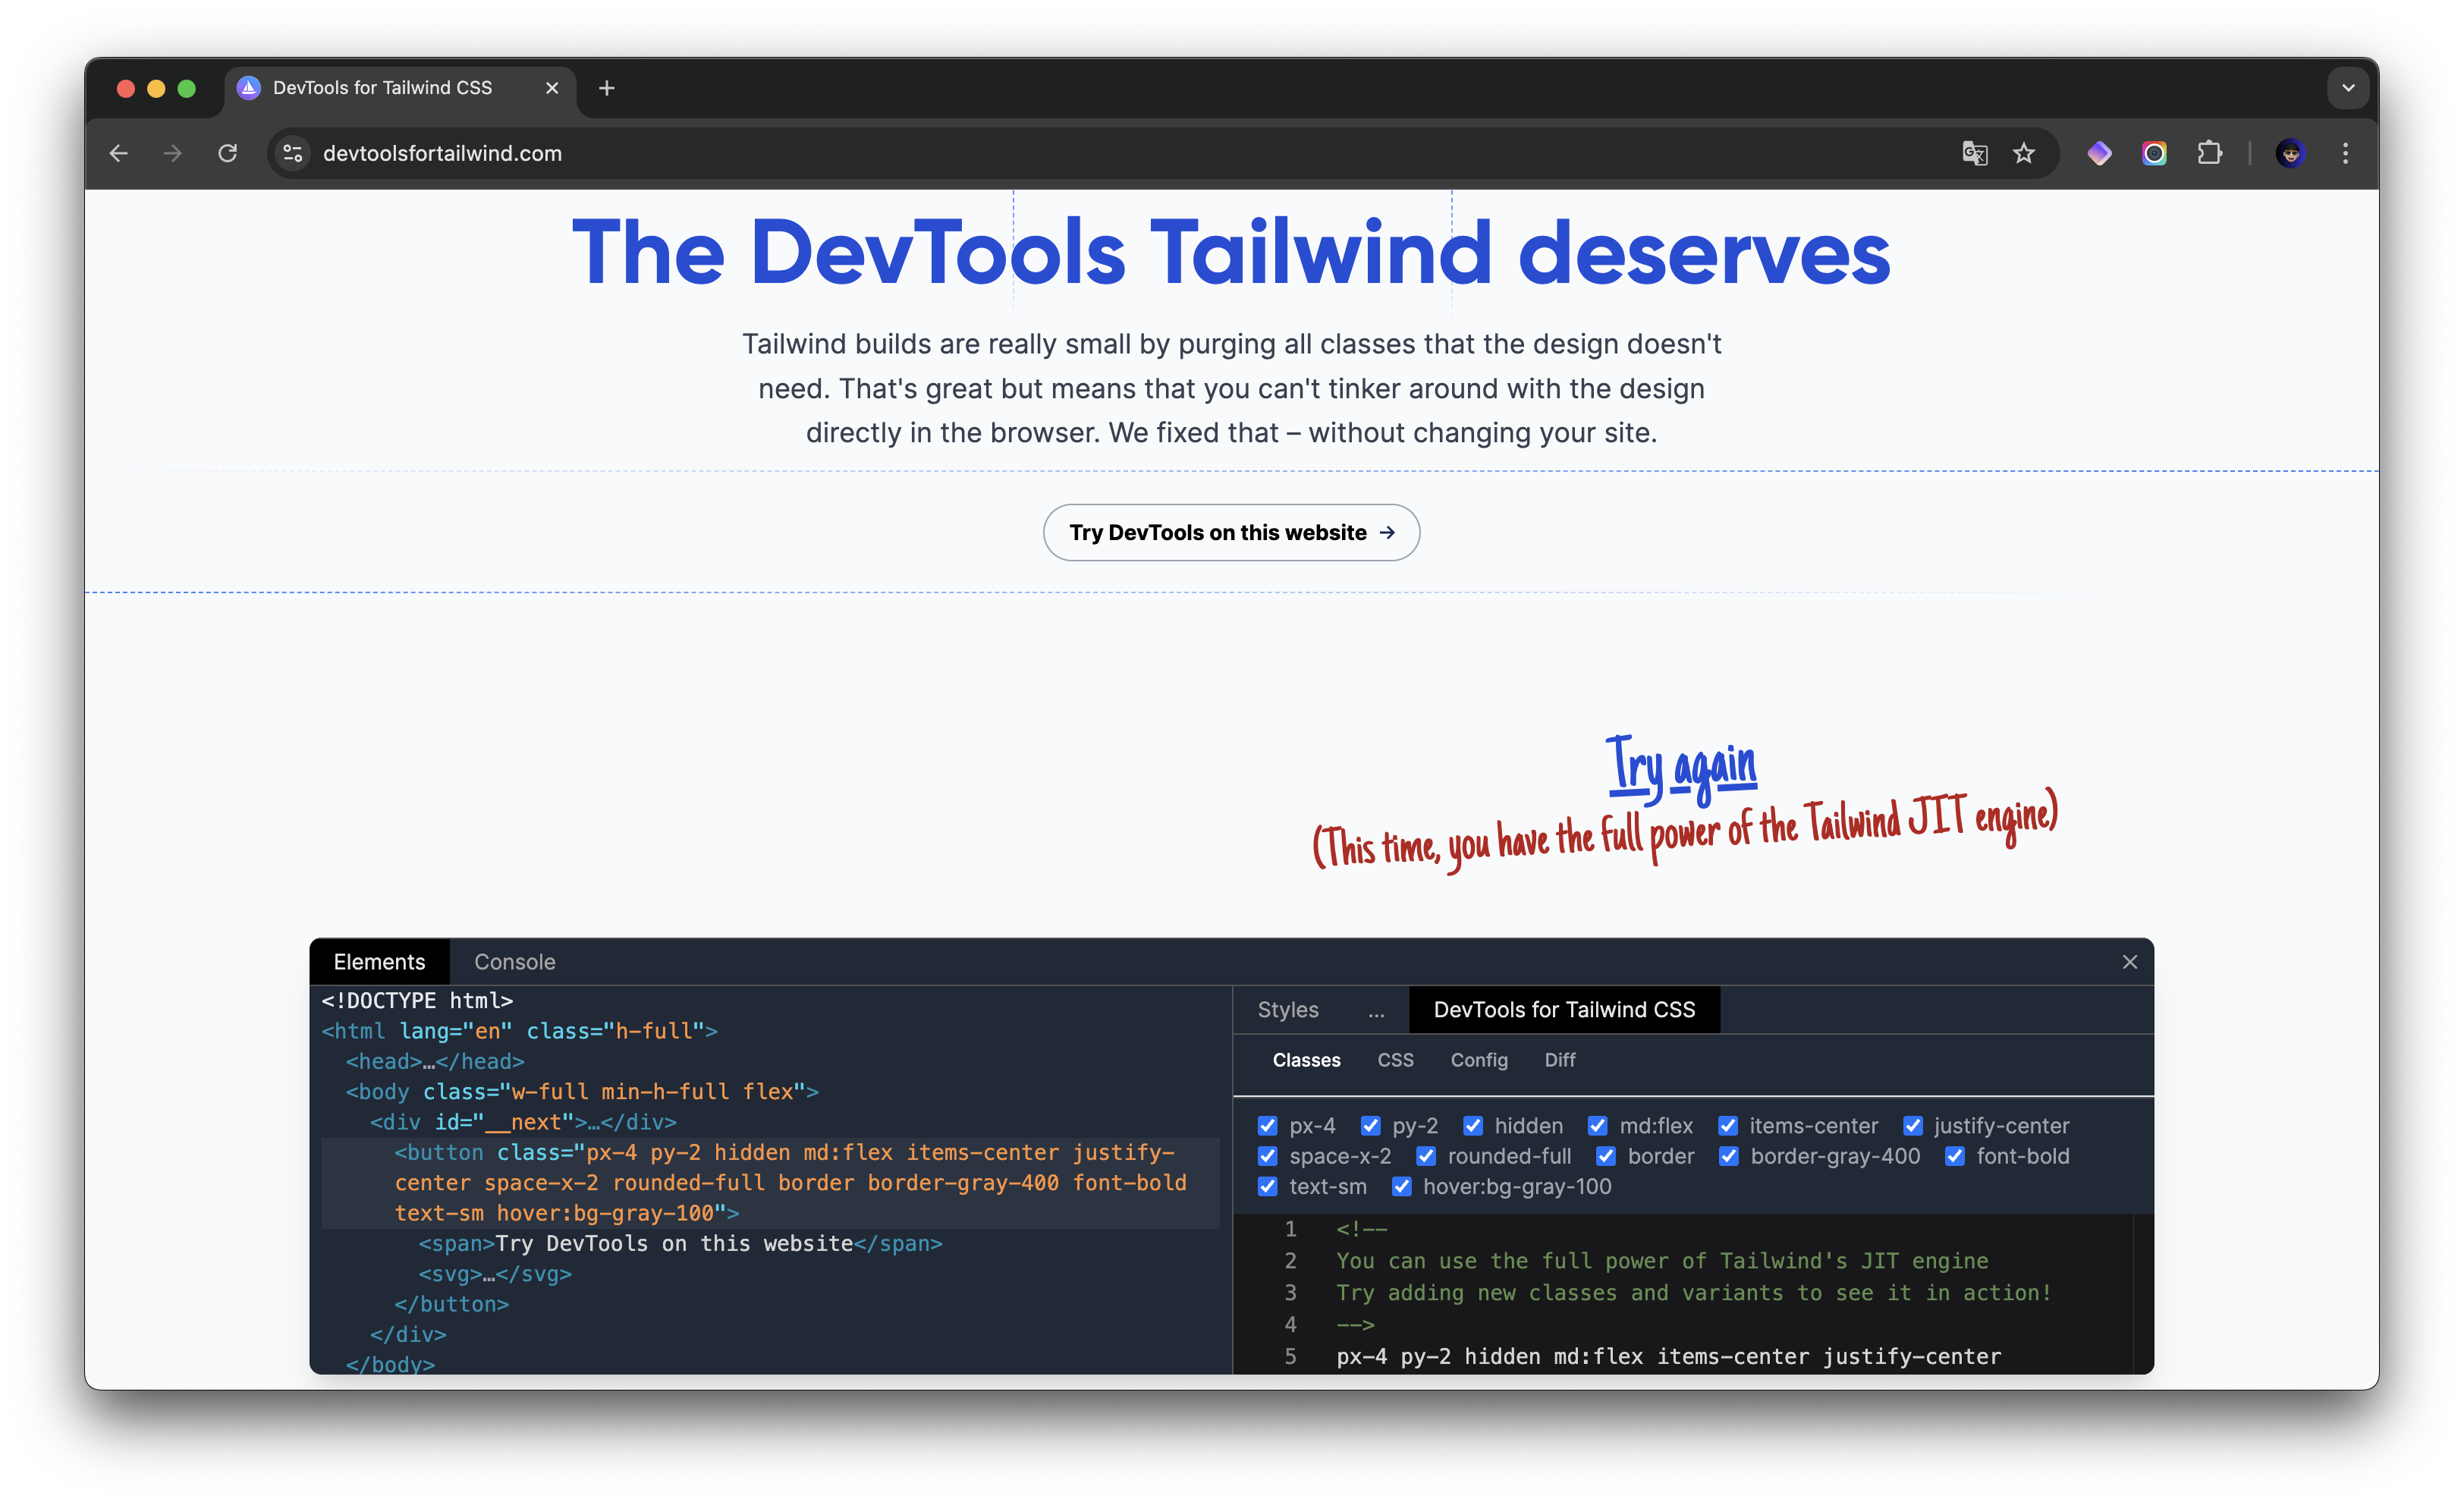Viewport: 2464px width, 1502px height.
Task: Open the Styles tab
Action: 1287,1010
